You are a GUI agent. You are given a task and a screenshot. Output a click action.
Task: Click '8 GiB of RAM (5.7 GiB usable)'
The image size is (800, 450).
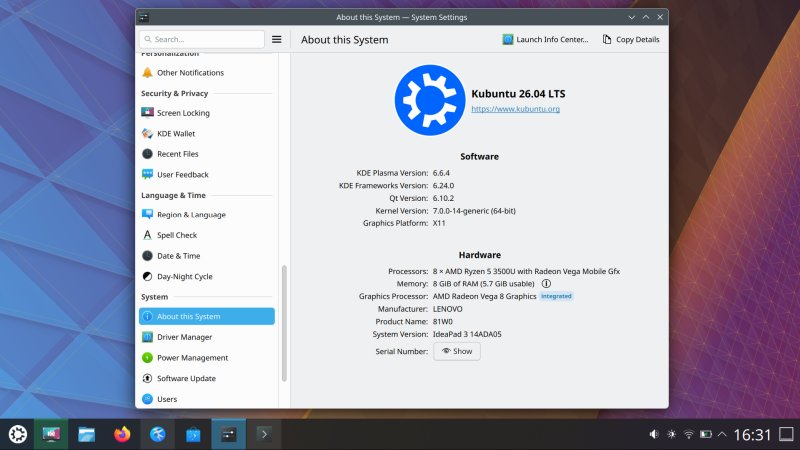(x=484, y=284)
